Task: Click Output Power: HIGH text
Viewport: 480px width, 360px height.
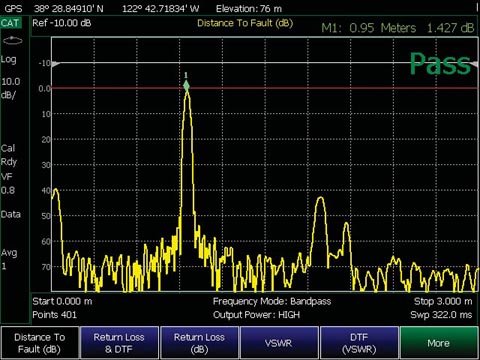Action: pyautogui.click(x=256, y=315)
